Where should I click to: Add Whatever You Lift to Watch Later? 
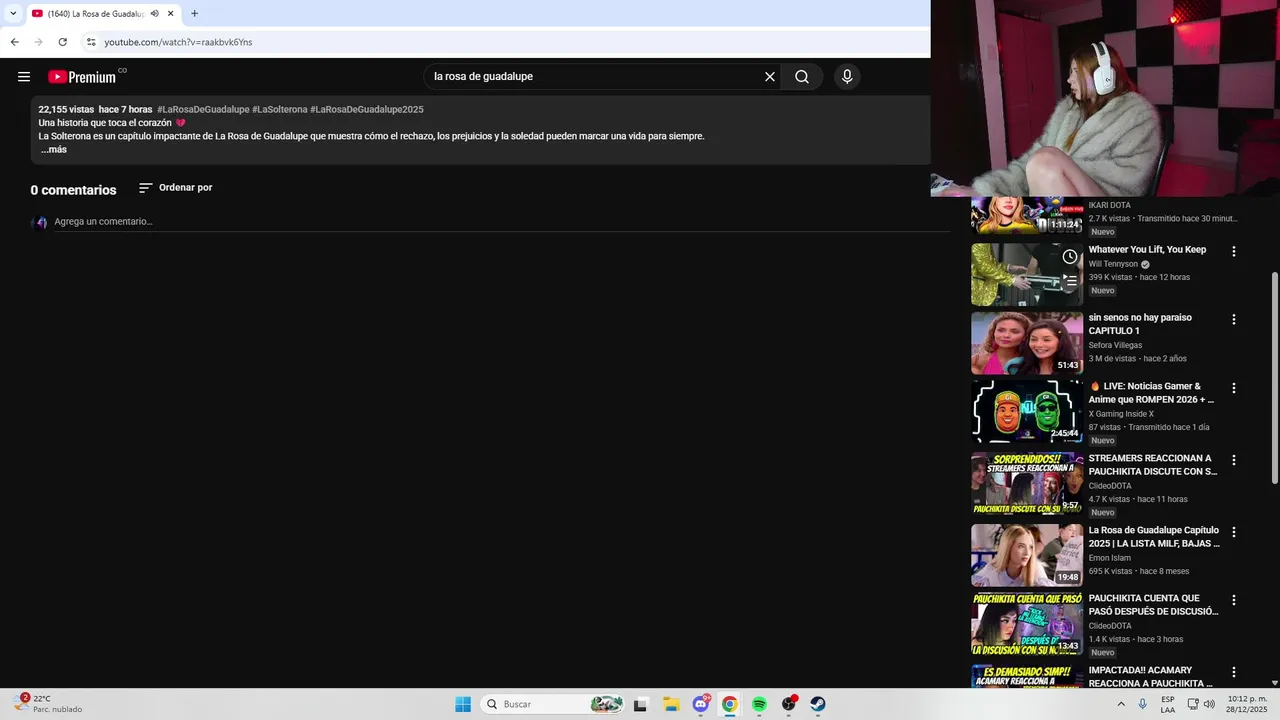click(1070, 257)
